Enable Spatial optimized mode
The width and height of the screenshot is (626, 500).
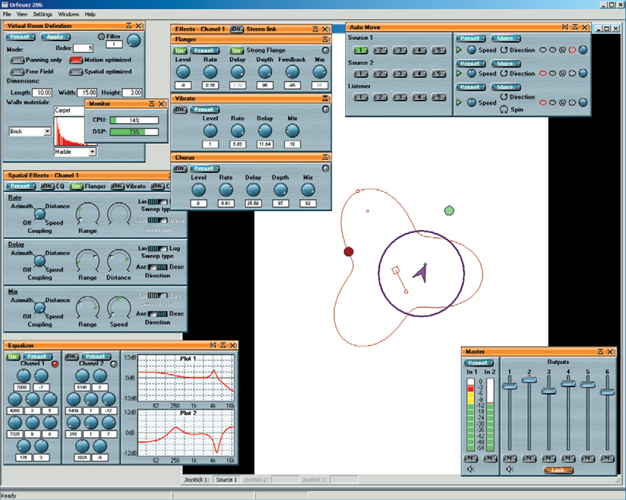[75, 71]
